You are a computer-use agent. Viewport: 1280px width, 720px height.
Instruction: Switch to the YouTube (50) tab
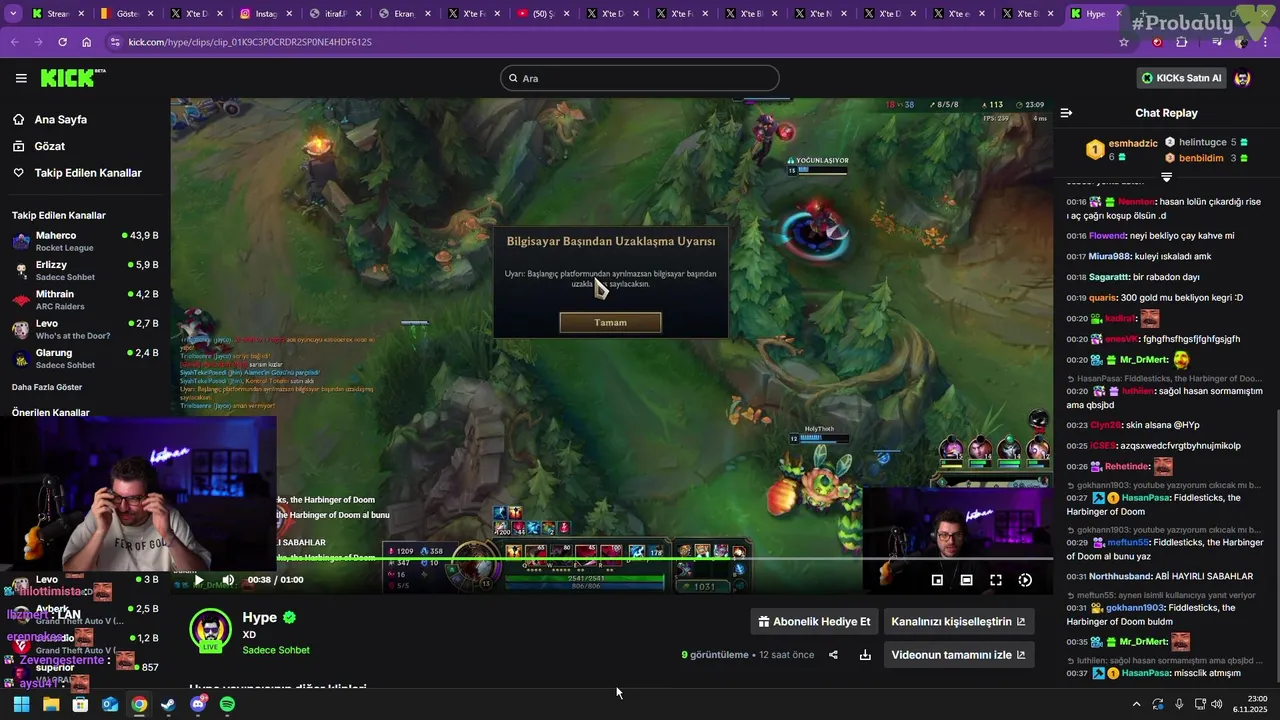click(543, 14)
